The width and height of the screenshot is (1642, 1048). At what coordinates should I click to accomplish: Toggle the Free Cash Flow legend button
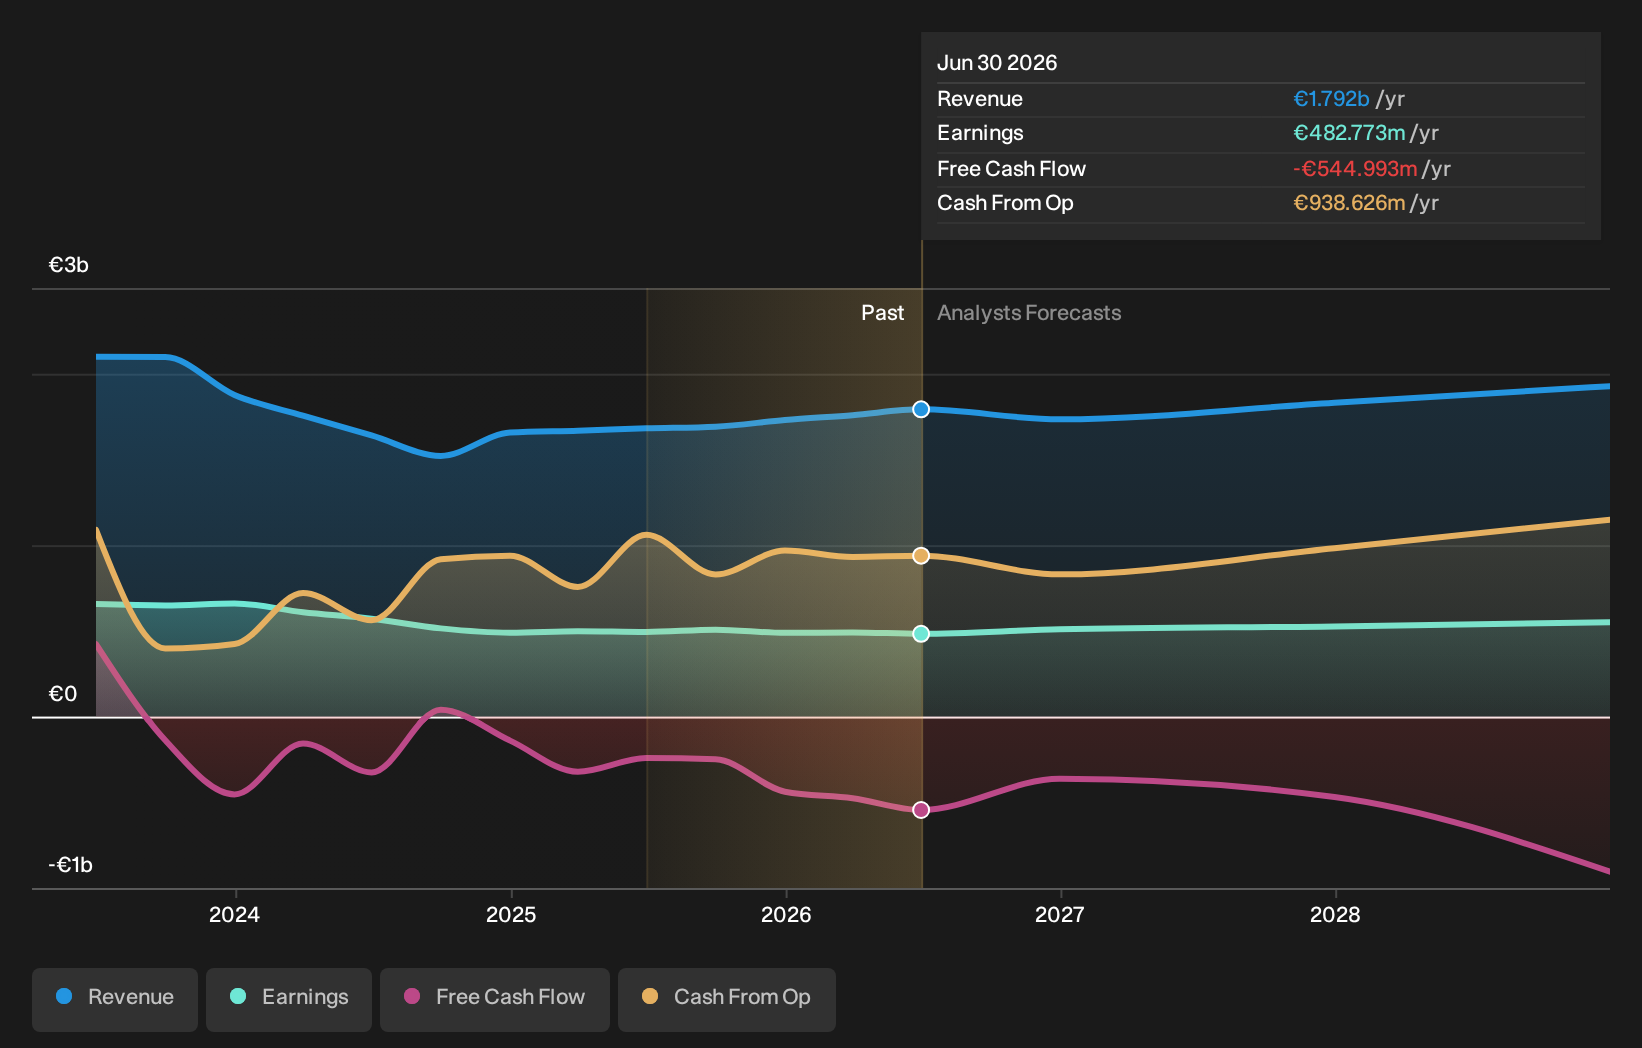(495, 999)
